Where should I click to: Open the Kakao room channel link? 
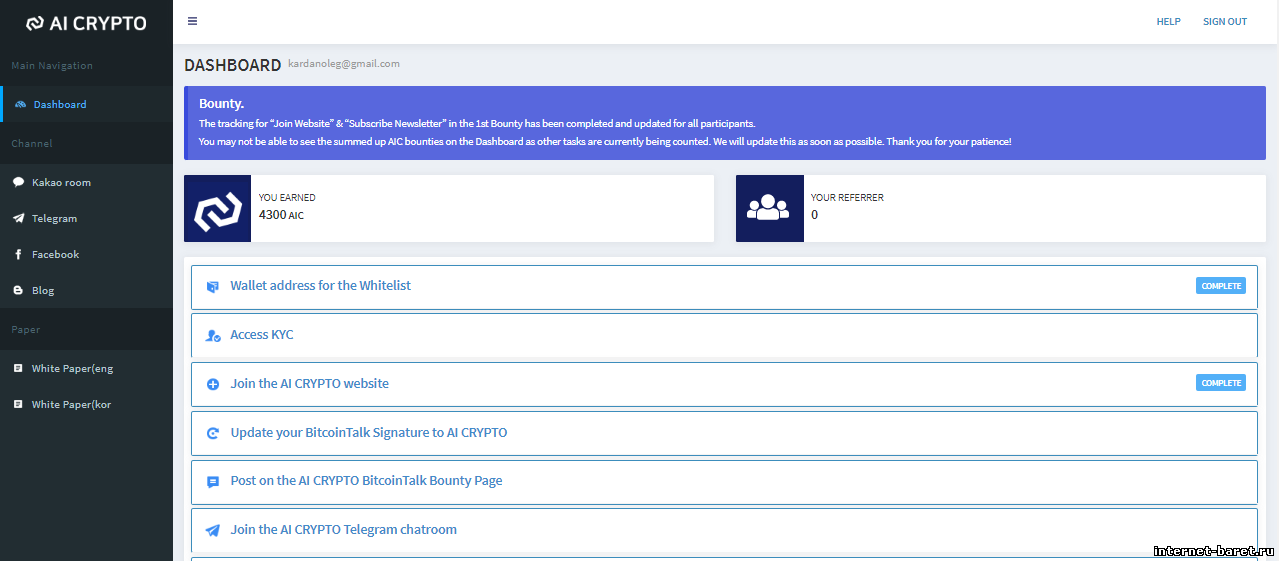pos(86,182)
